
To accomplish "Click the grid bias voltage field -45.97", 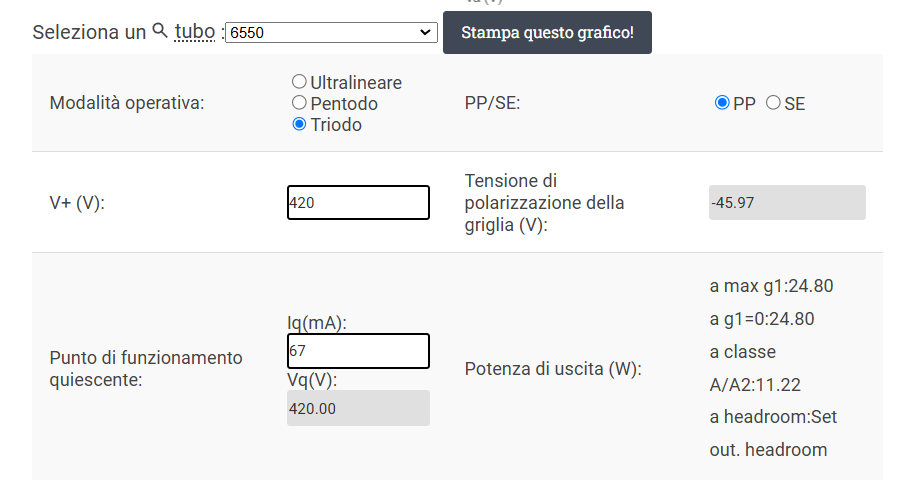I will (787, 203).
